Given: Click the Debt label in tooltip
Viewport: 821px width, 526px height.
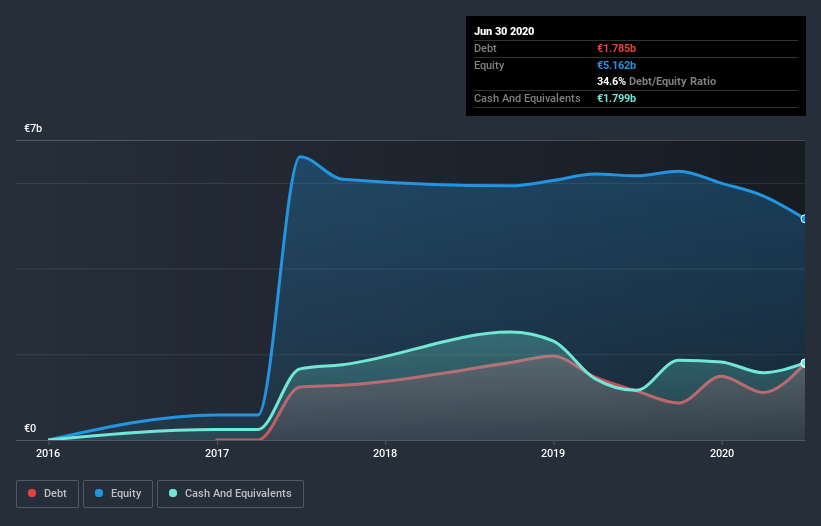Looking at the screenshot, I should point(485,48).
